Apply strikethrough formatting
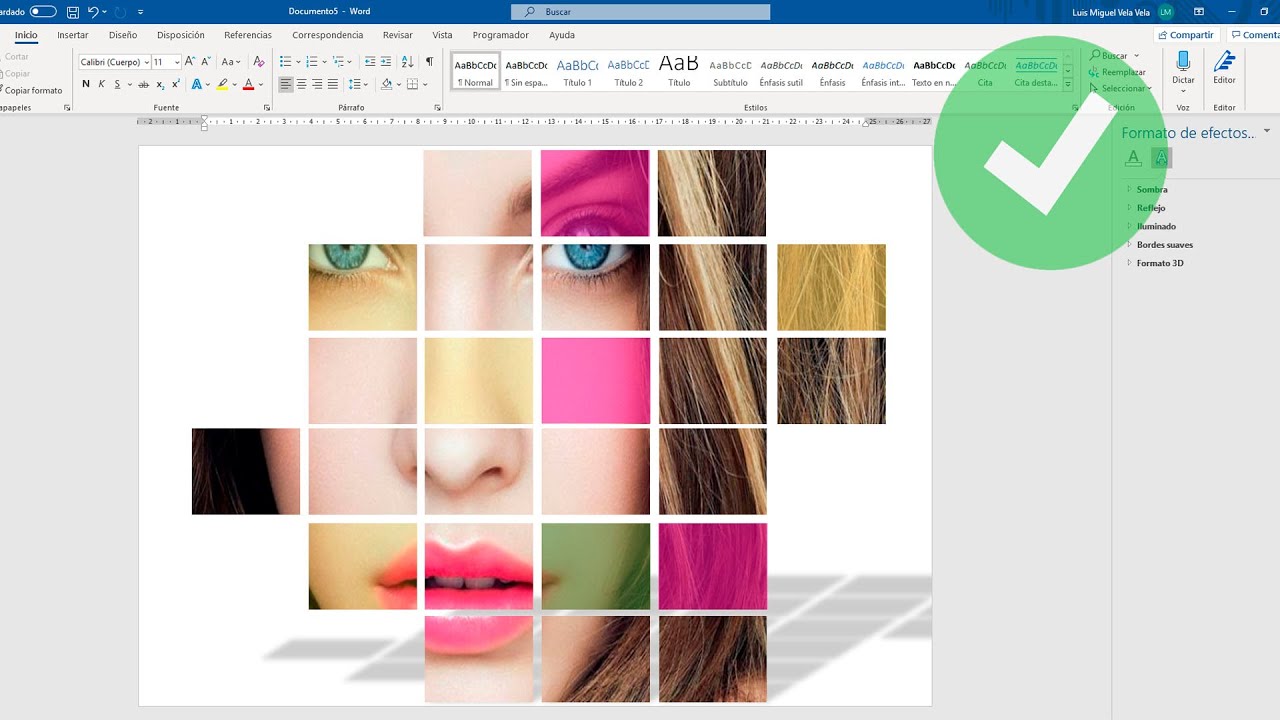The height and width of the screenshot is (720, 1280). [x=144, y=84]
